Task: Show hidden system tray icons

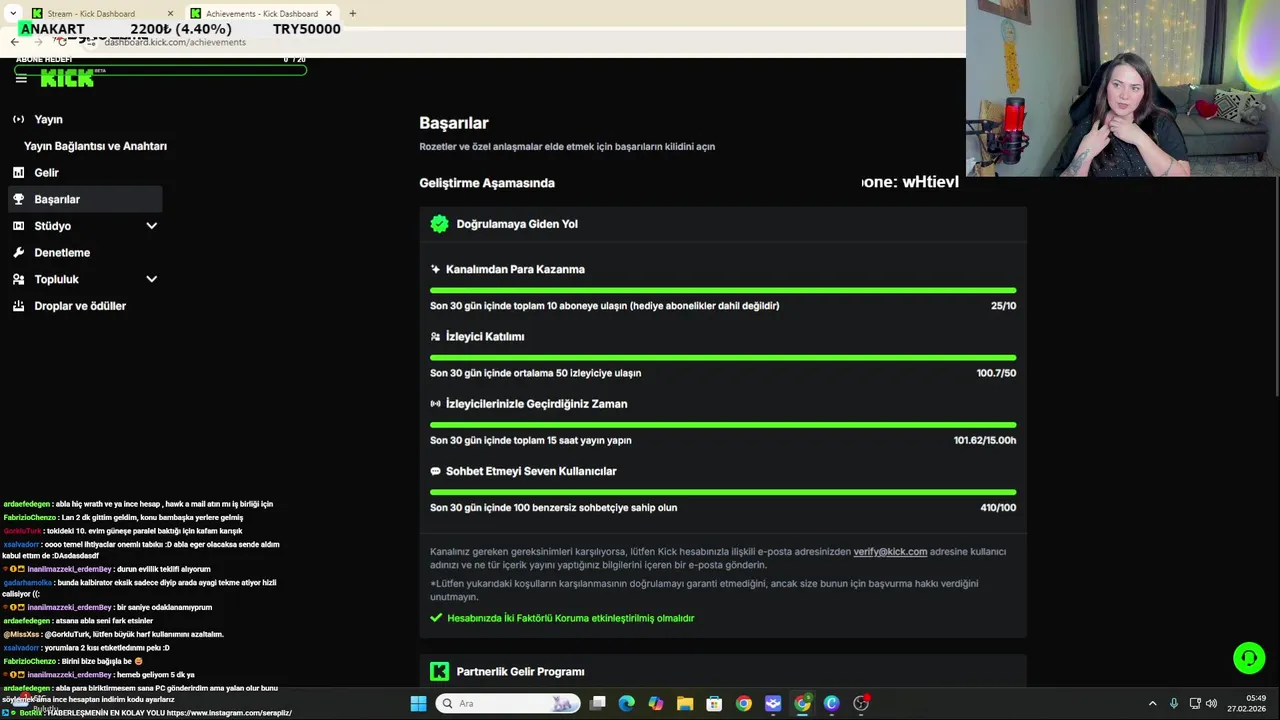Action: [x=1152, y=703]
